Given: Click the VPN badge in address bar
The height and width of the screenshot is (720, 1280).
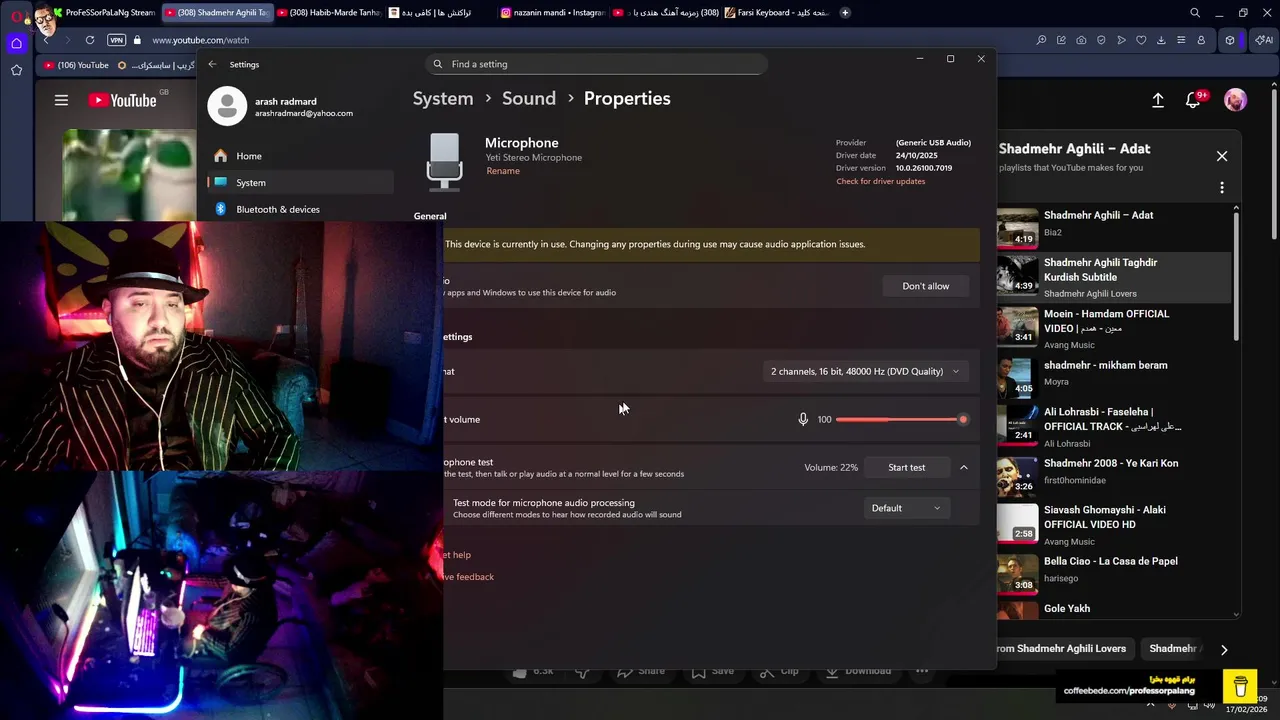Looking at the screenshot, I should point(116,40).
